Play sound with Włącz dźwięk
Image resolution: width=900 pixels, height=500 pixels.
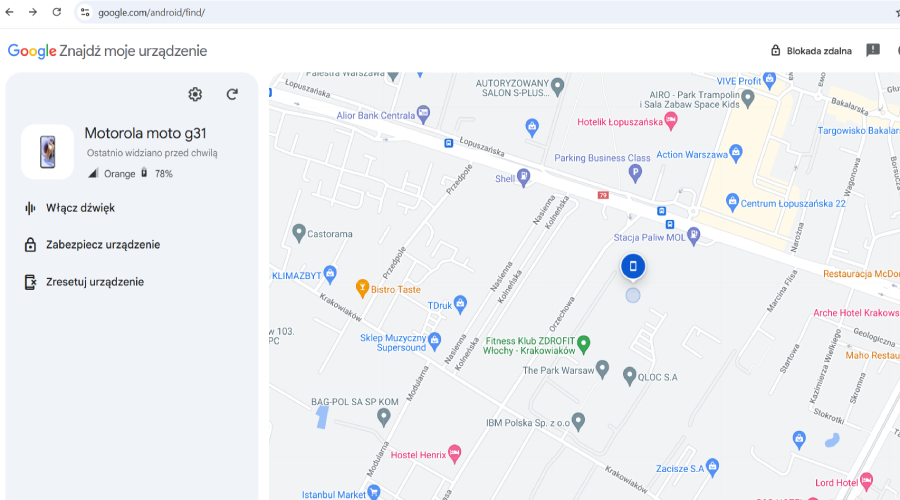point(80,208)
